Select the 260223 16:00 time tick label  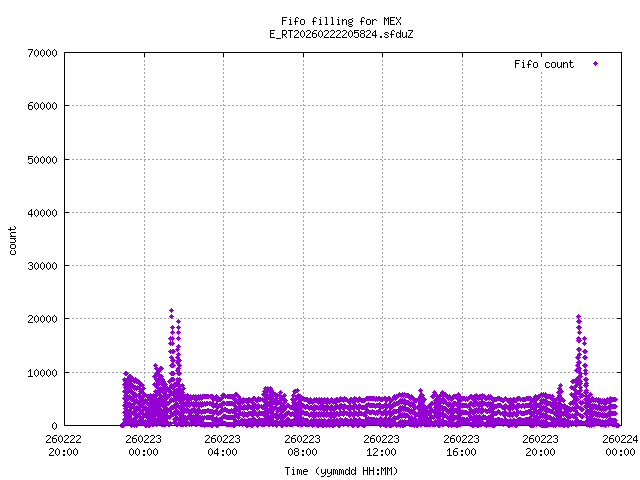[461, 444]
